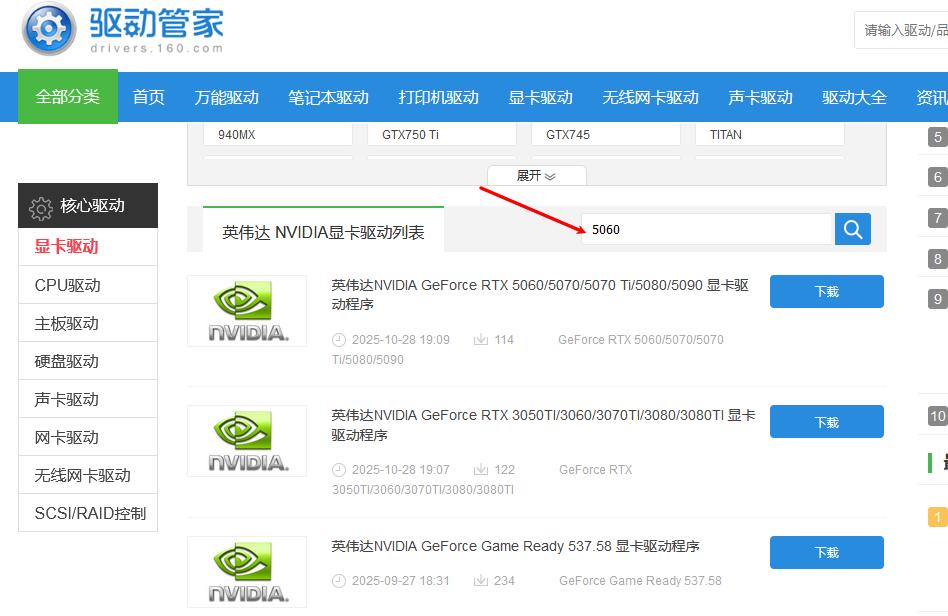Select the GTX750 Ti model filter
Screen dimensions: 948x616
(442, 134)
